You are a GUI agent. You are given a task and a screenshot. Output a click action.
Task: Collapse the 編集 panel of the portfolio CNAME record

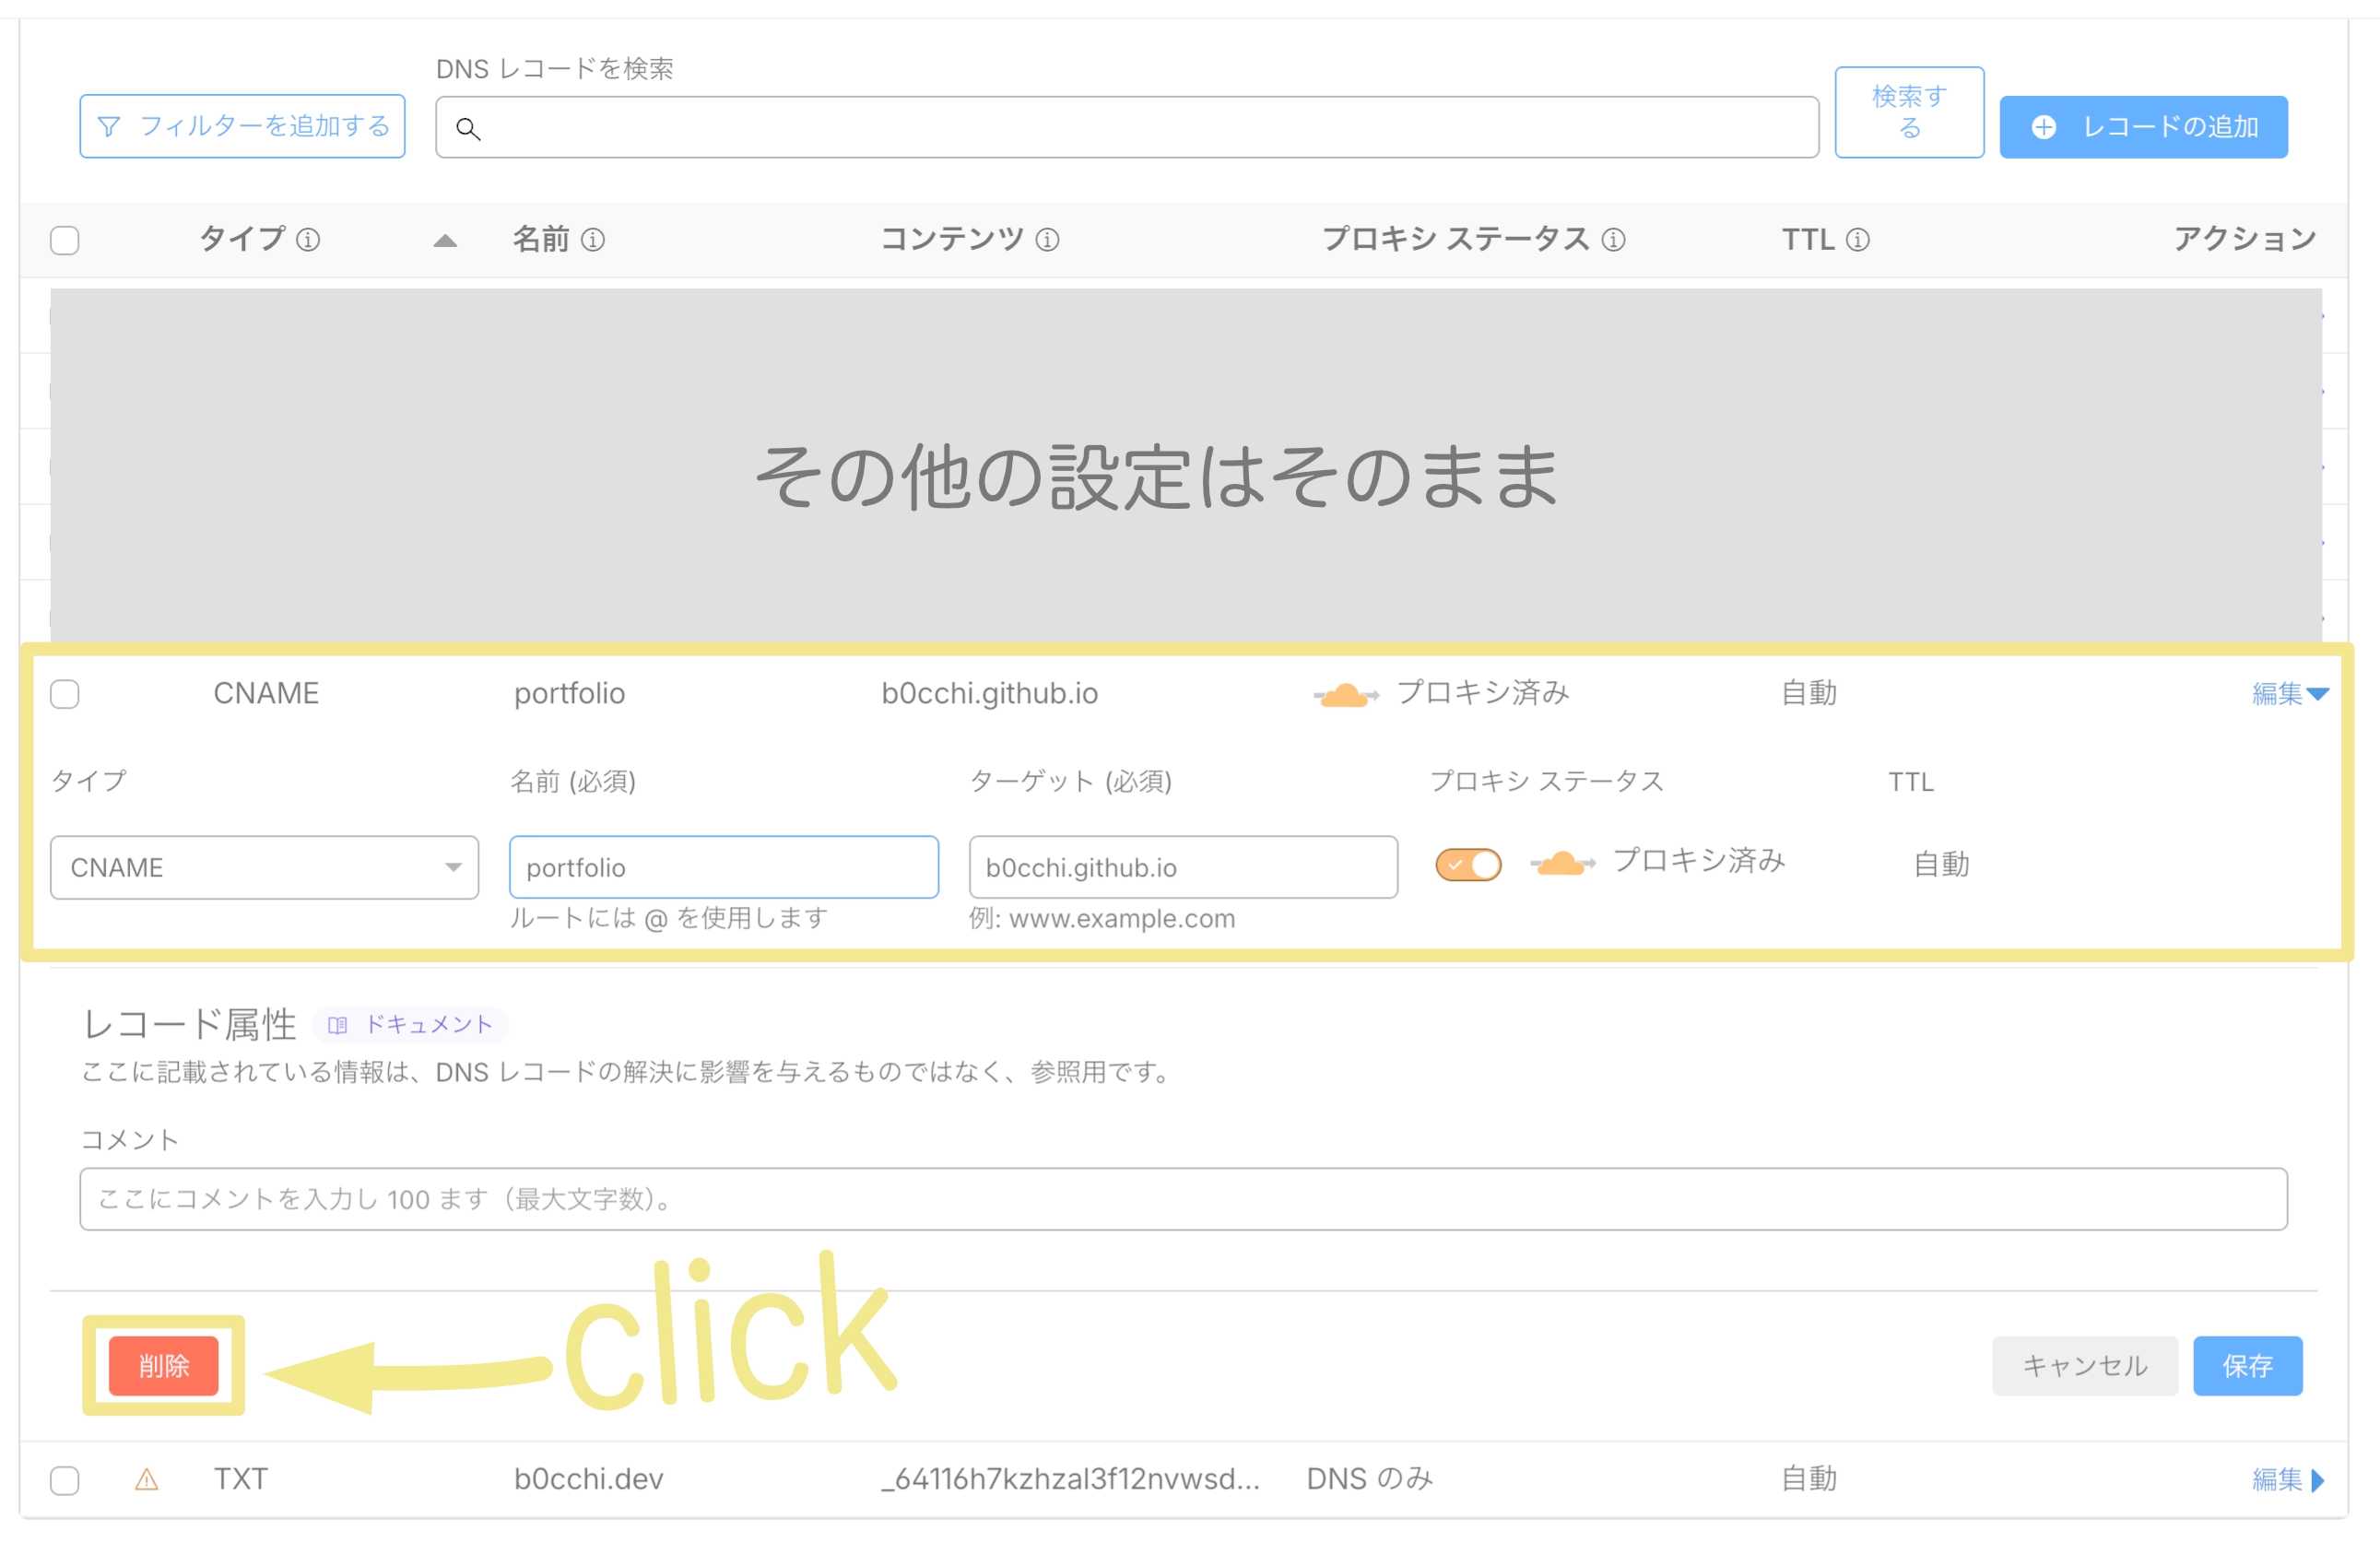click(x=2290, y=693)
